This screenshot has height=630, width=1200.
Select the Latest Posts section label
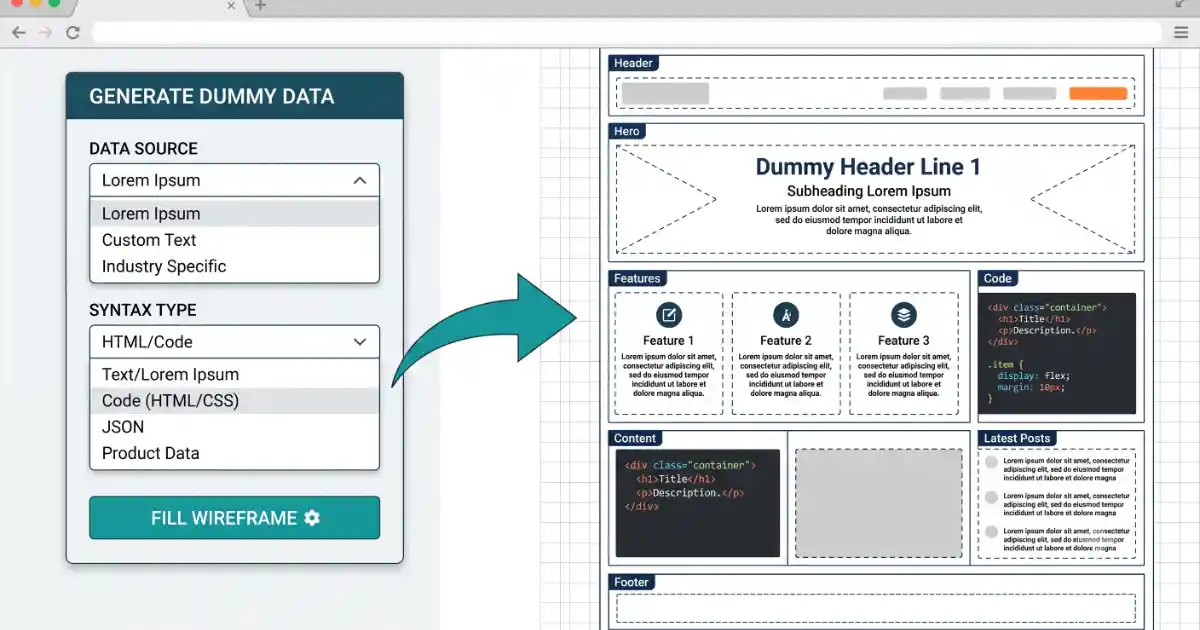pyautogui.click(x=1016, y=438)
